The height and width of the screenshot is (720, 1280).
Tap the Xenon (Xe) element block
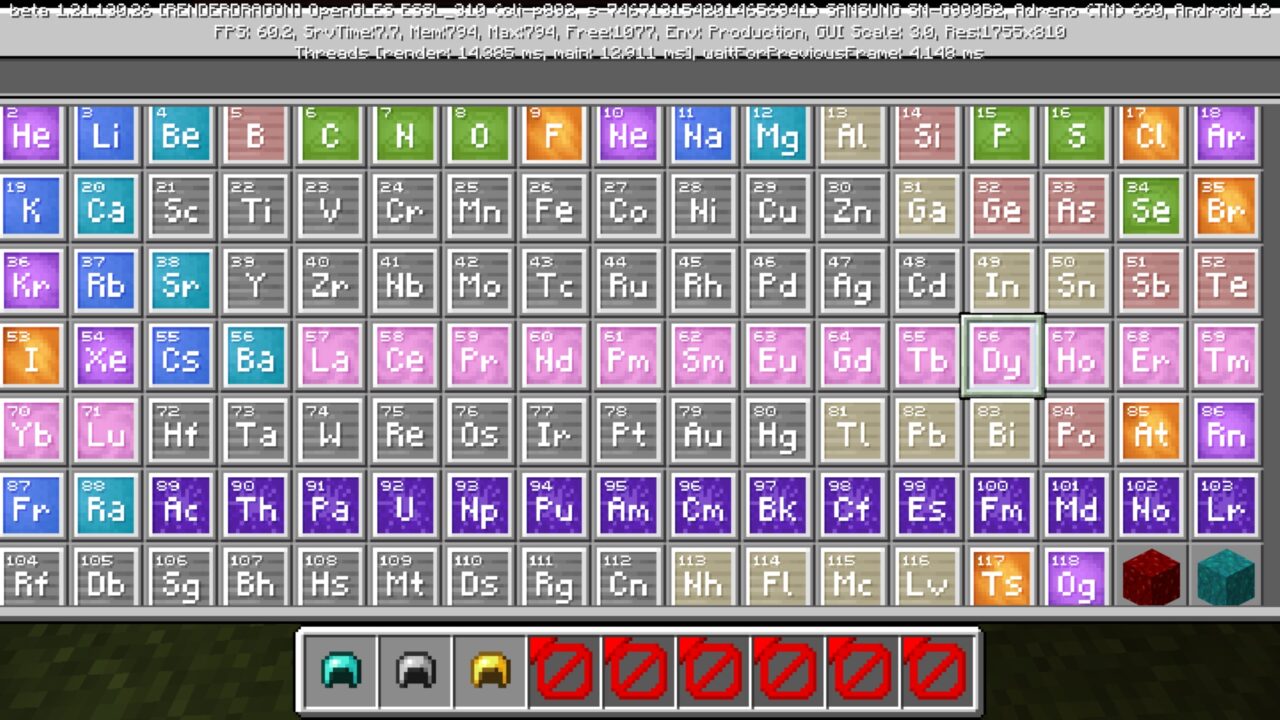pyautogui.click(x=106, y=358)
